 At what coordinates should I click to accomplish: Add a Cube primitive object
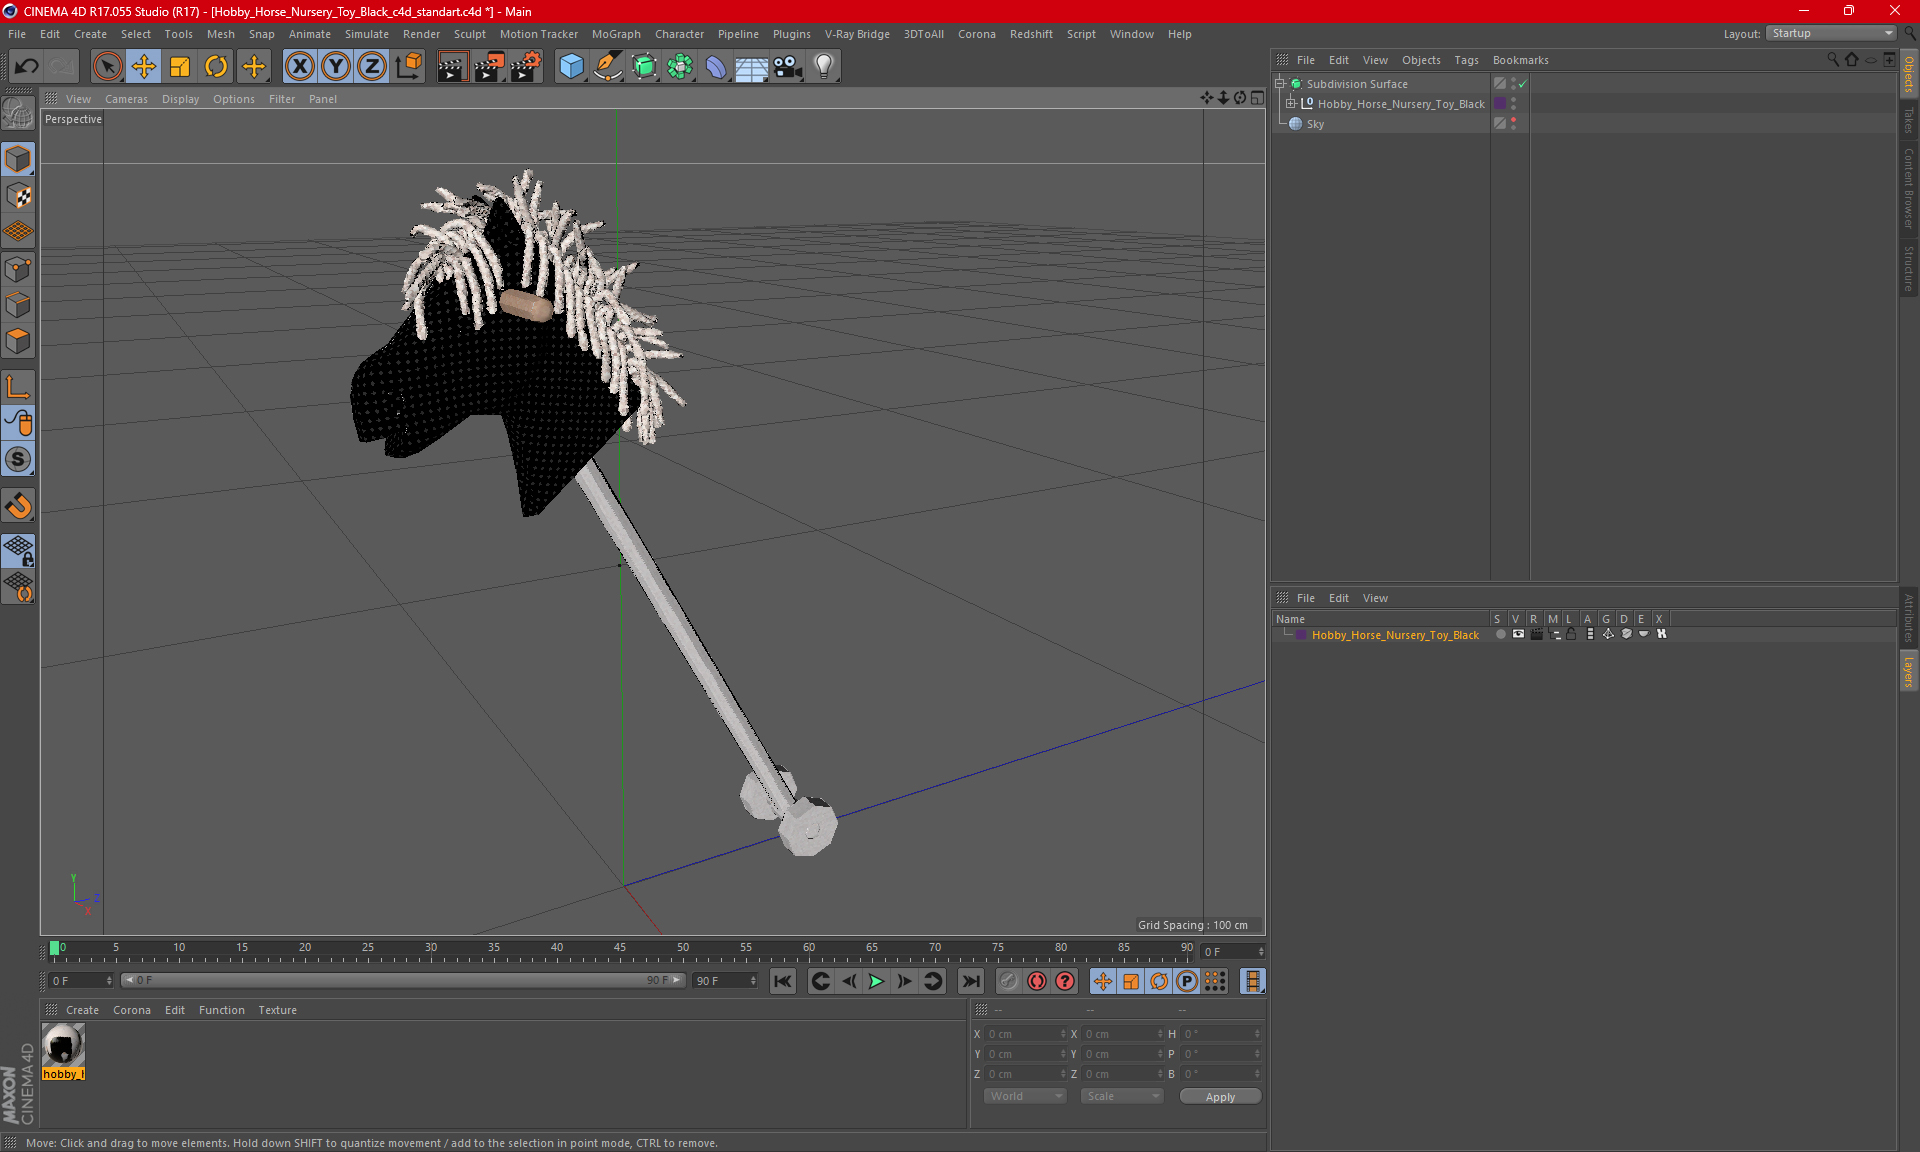pyautogui.click(x=571, y=66)
